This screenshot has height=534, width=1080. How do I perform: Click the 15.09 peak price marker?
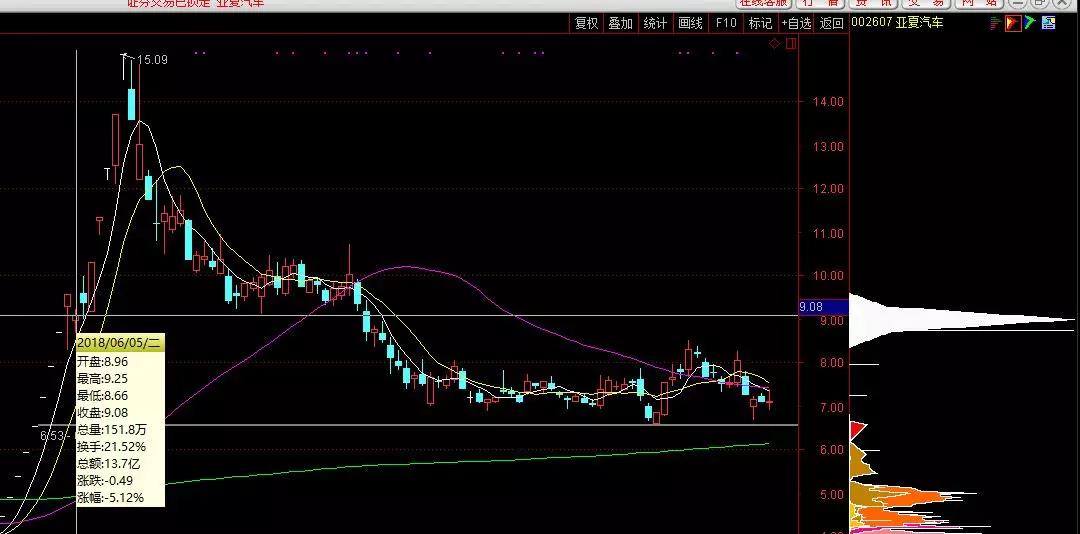pyautogui.click(x=152, y=60)
